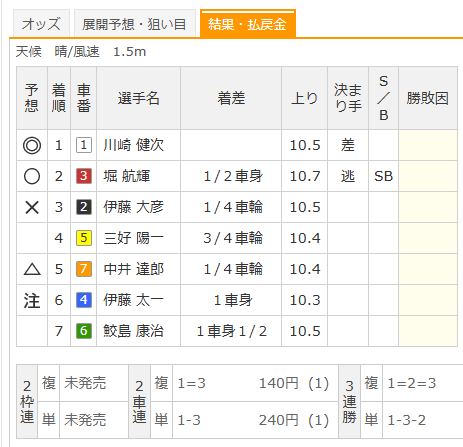Screen dimensions: 463x447
Task: Click 2車連 単 result 1-3
Action: [x=189, y=420]
